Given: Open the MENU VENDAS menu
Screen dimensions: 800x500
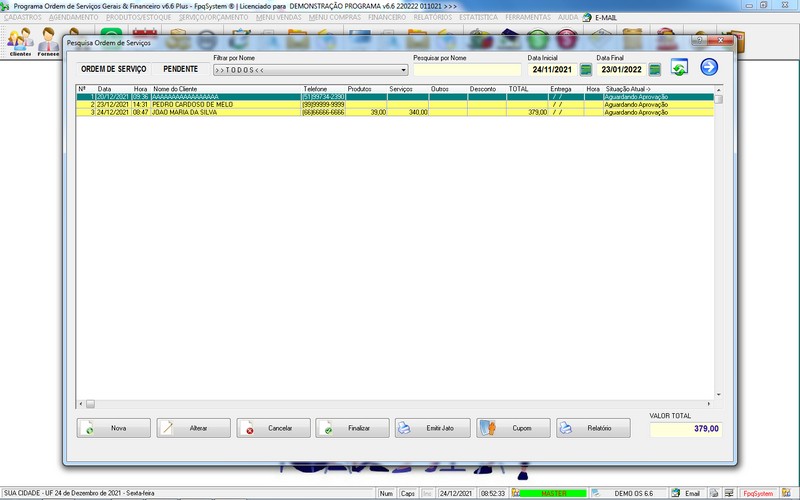Looking at the screenshot, I should (x=279, y=17).
